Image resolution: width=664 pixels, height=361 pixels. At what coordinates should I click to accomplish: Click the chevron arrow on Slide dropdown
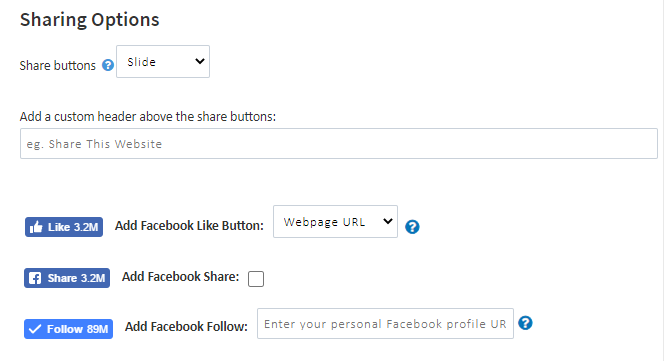(x=199, y=61)
